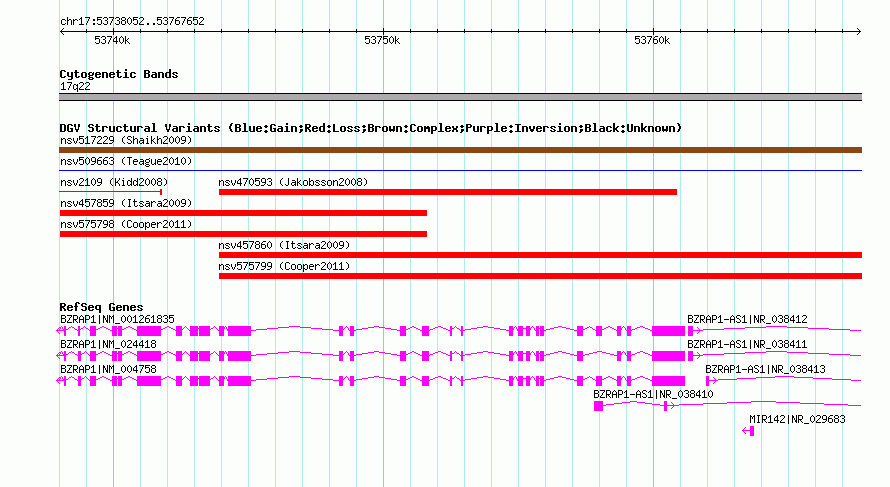Open variant nsv457860 (Itsara2009) label

click(x=284, y=245)
